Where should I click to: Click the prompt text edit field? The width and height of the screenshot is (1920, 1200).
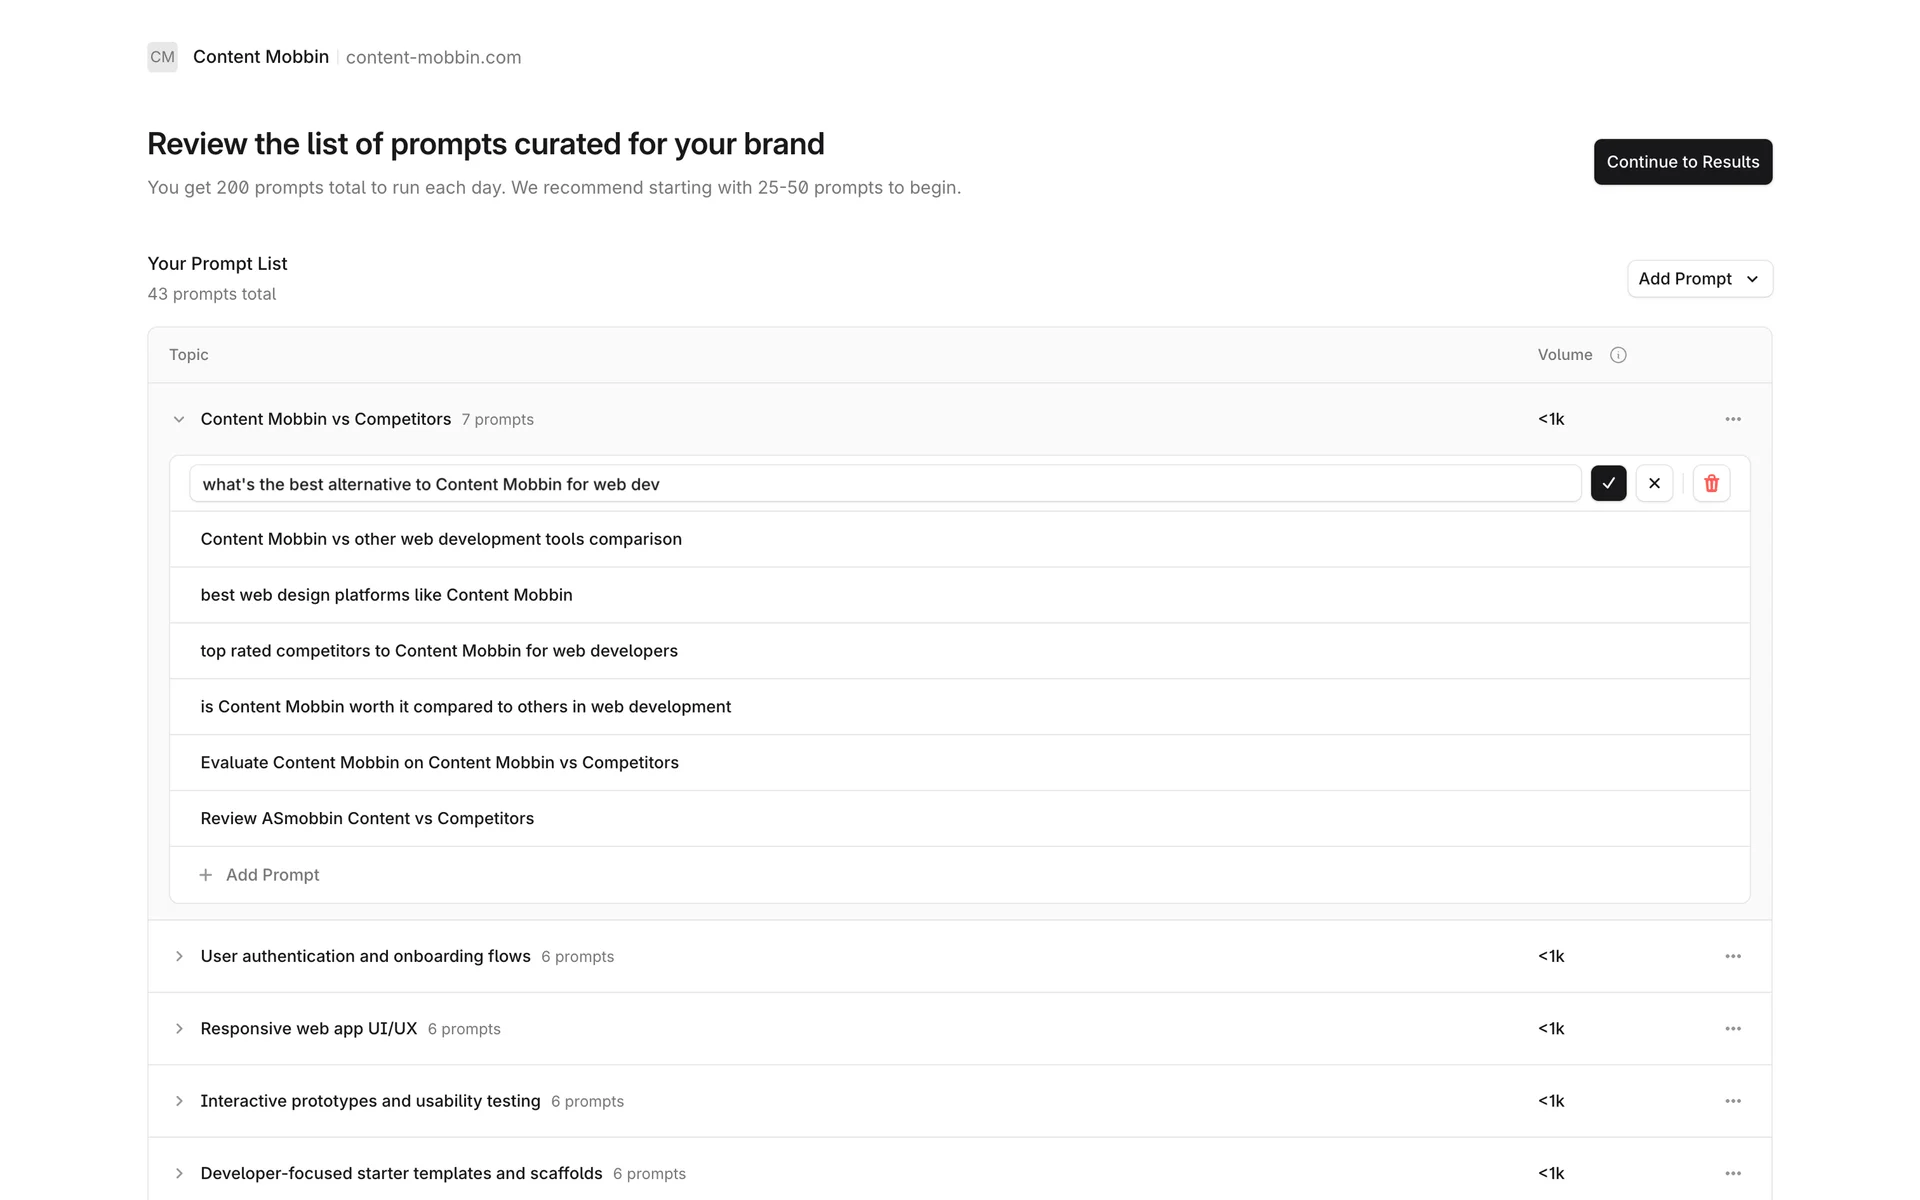(x=884, y=484)
